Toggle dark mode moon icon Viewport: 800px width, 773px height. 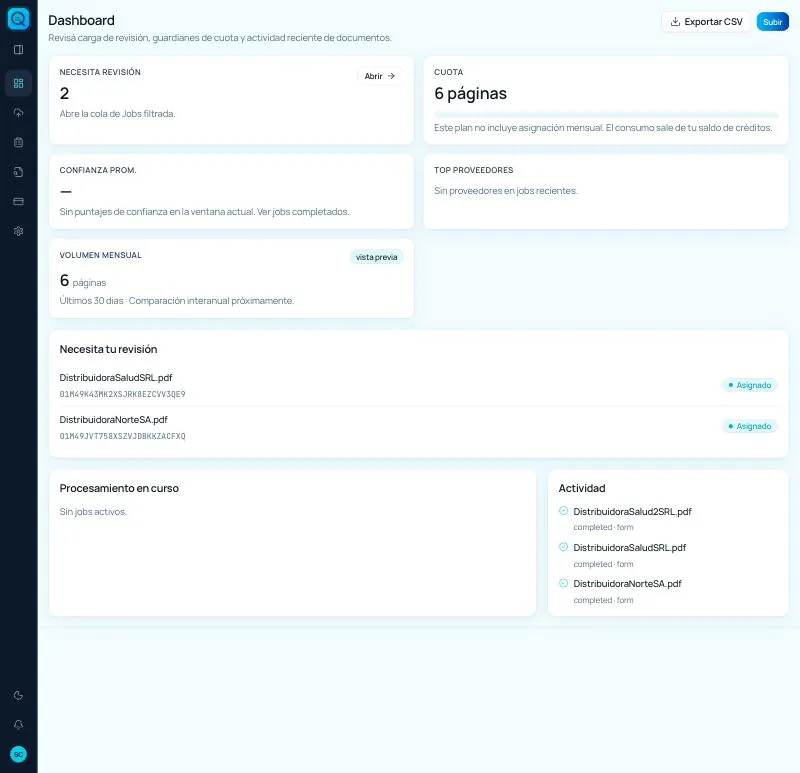click(18, 695)
